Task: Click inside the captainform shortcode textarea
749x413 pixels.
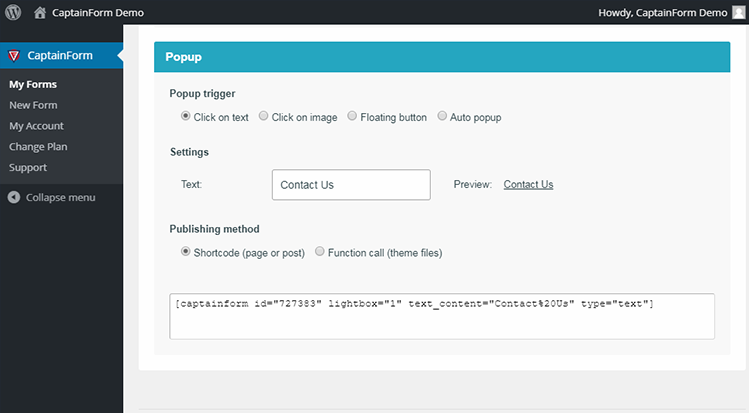Action: (442, 317)
